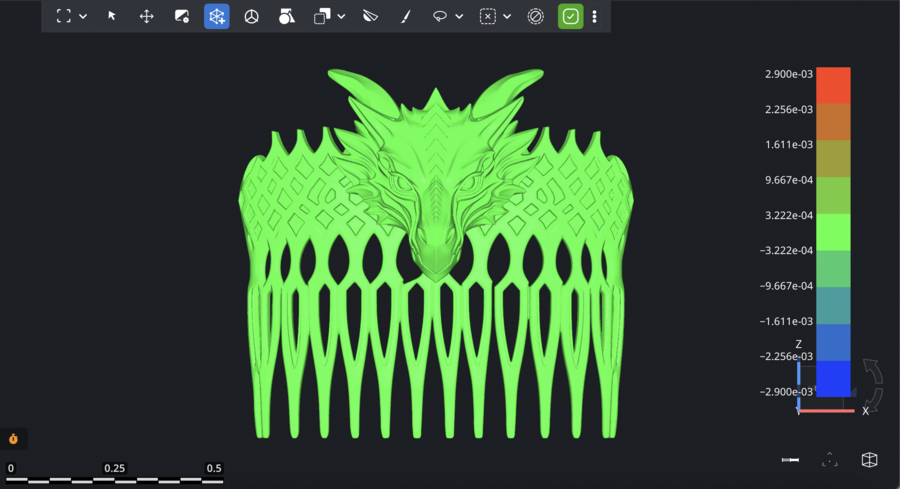Screen dimensions: 900x489
Task: Open the overlapping squares dropdown arrow
Action: 342,17
